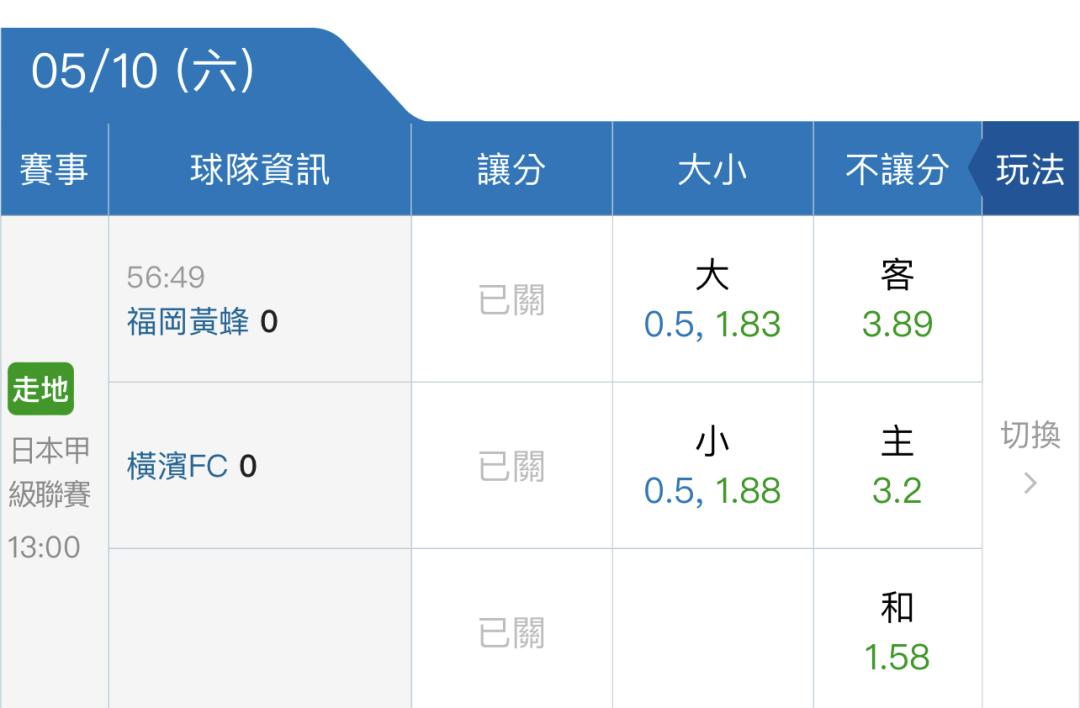Tap 已關 handicap cell for 橫濱FC

click(x=511, y=467)
